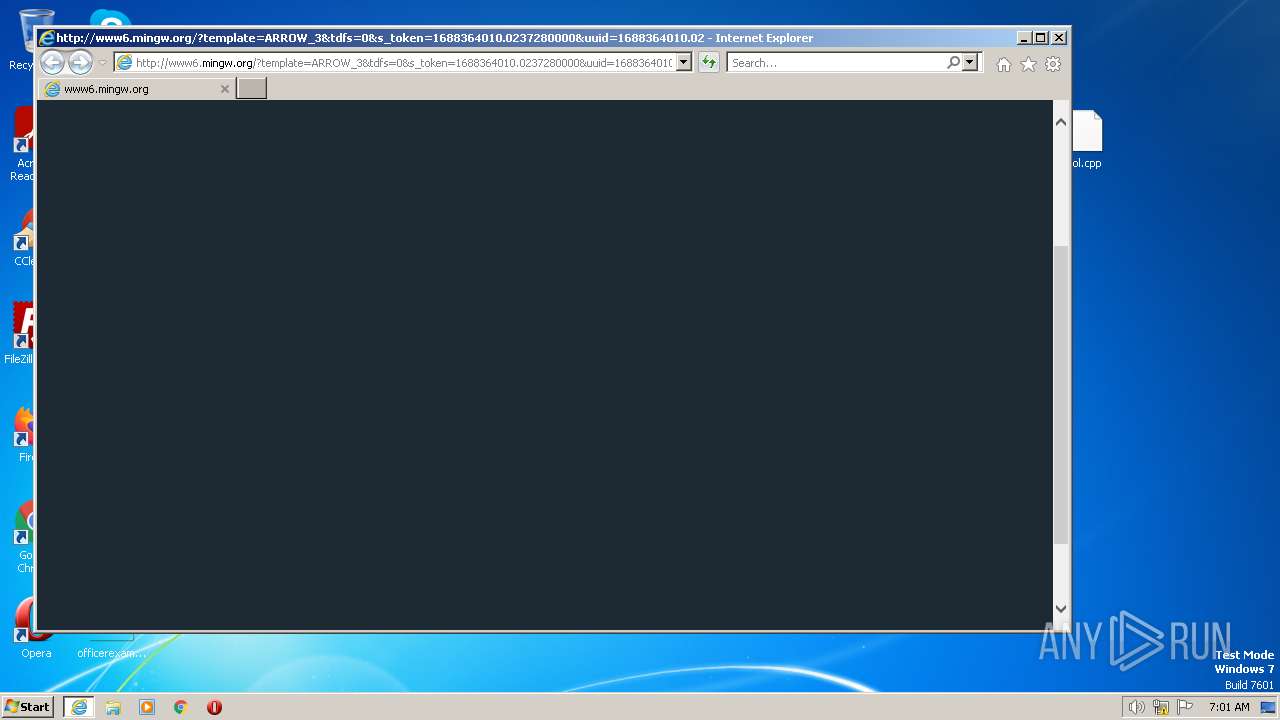Click the volume speaker tray icon
1280x720 pixels.
click(1136, 707)
